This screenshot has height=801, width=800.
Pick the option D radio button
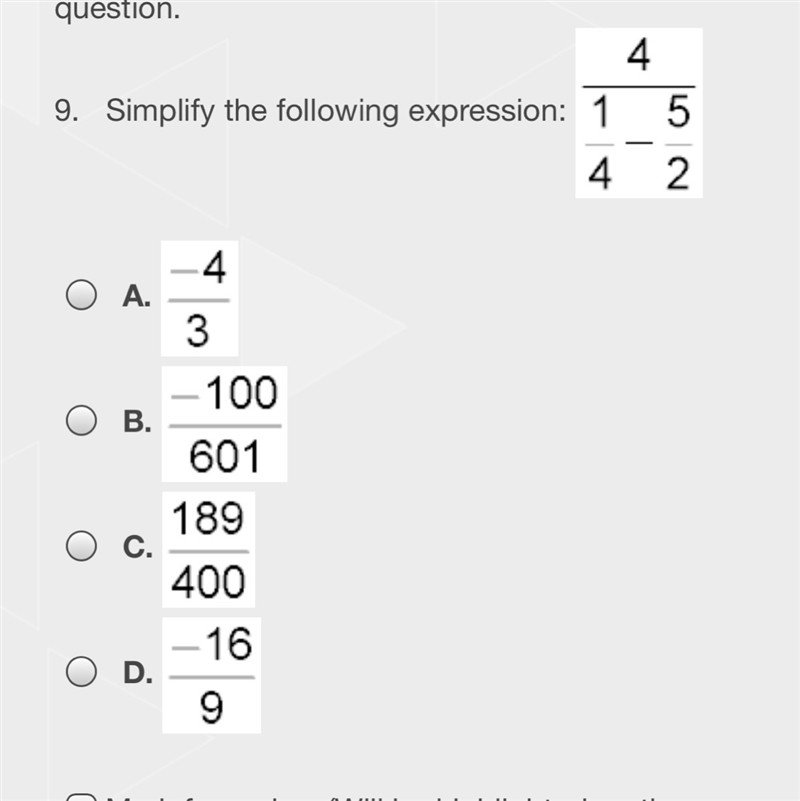coord(81,671)
